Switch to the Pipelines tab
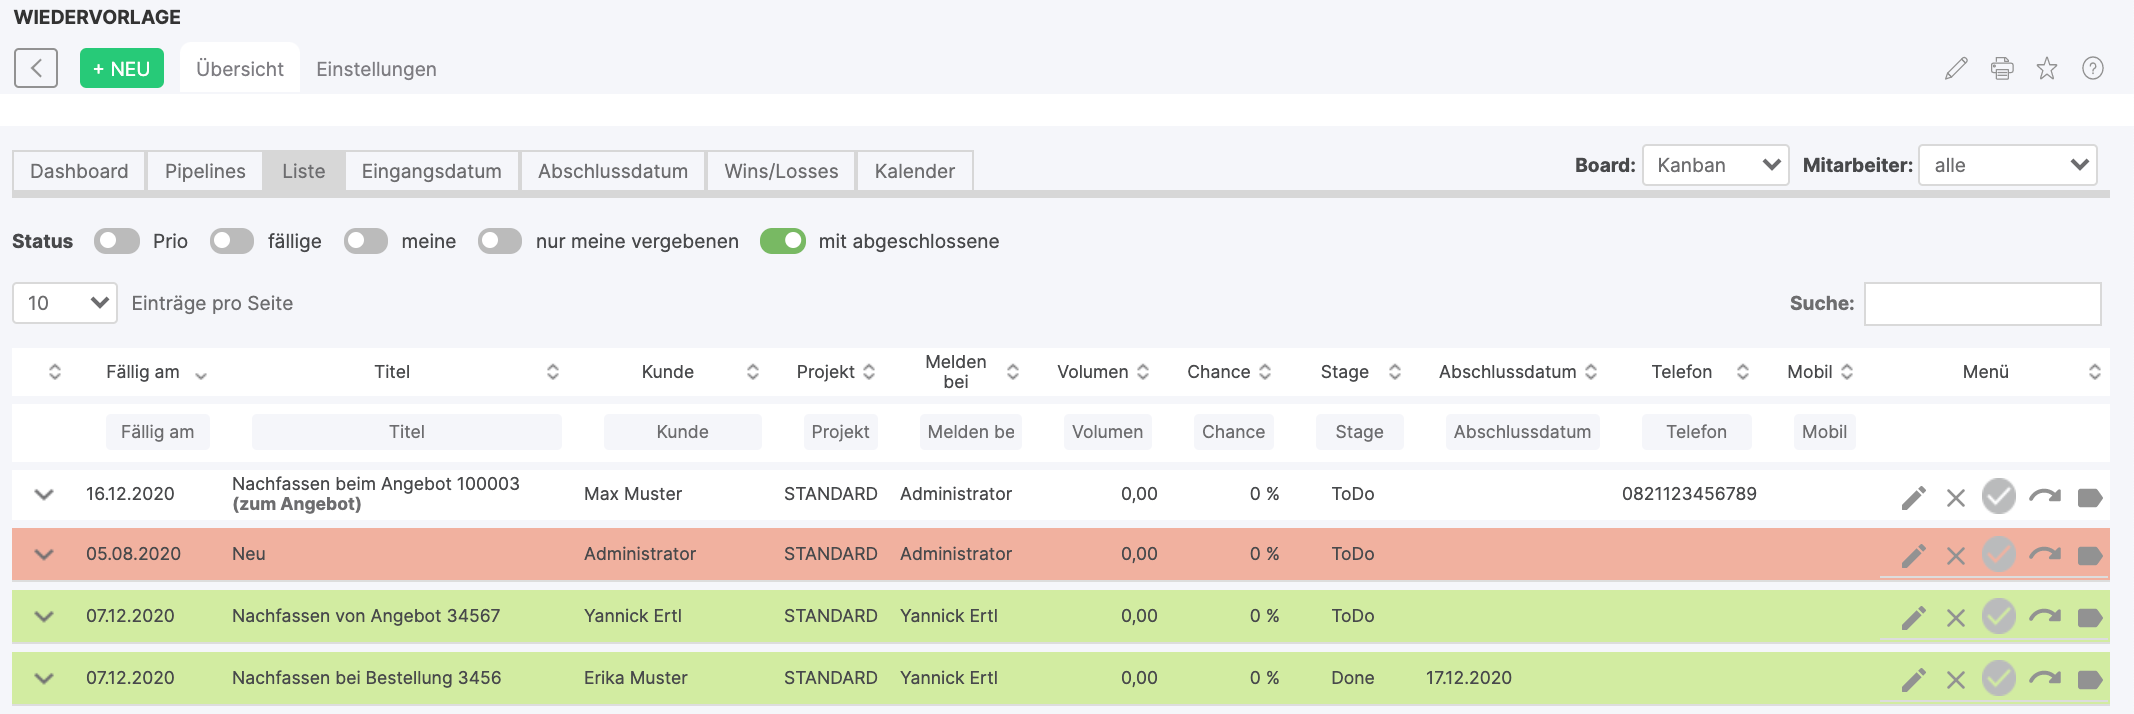The image size is (2134, 714). tap(205, 171)
